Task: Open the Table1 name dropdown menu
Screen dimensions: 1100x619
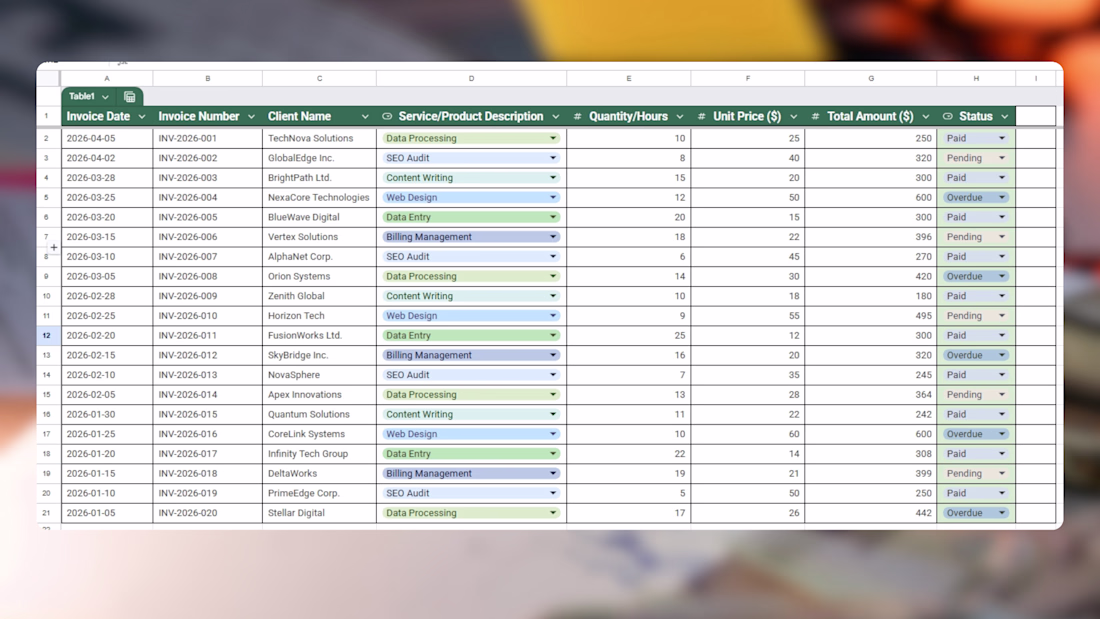Action: [105, 97]
